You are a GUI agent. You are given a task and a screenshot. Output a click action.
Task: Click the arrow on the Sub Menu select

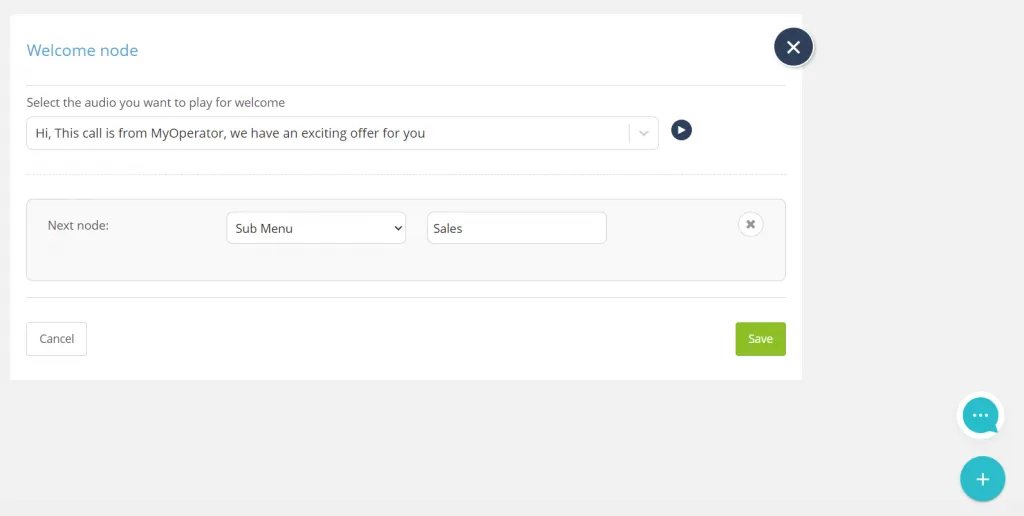[398, 229]
